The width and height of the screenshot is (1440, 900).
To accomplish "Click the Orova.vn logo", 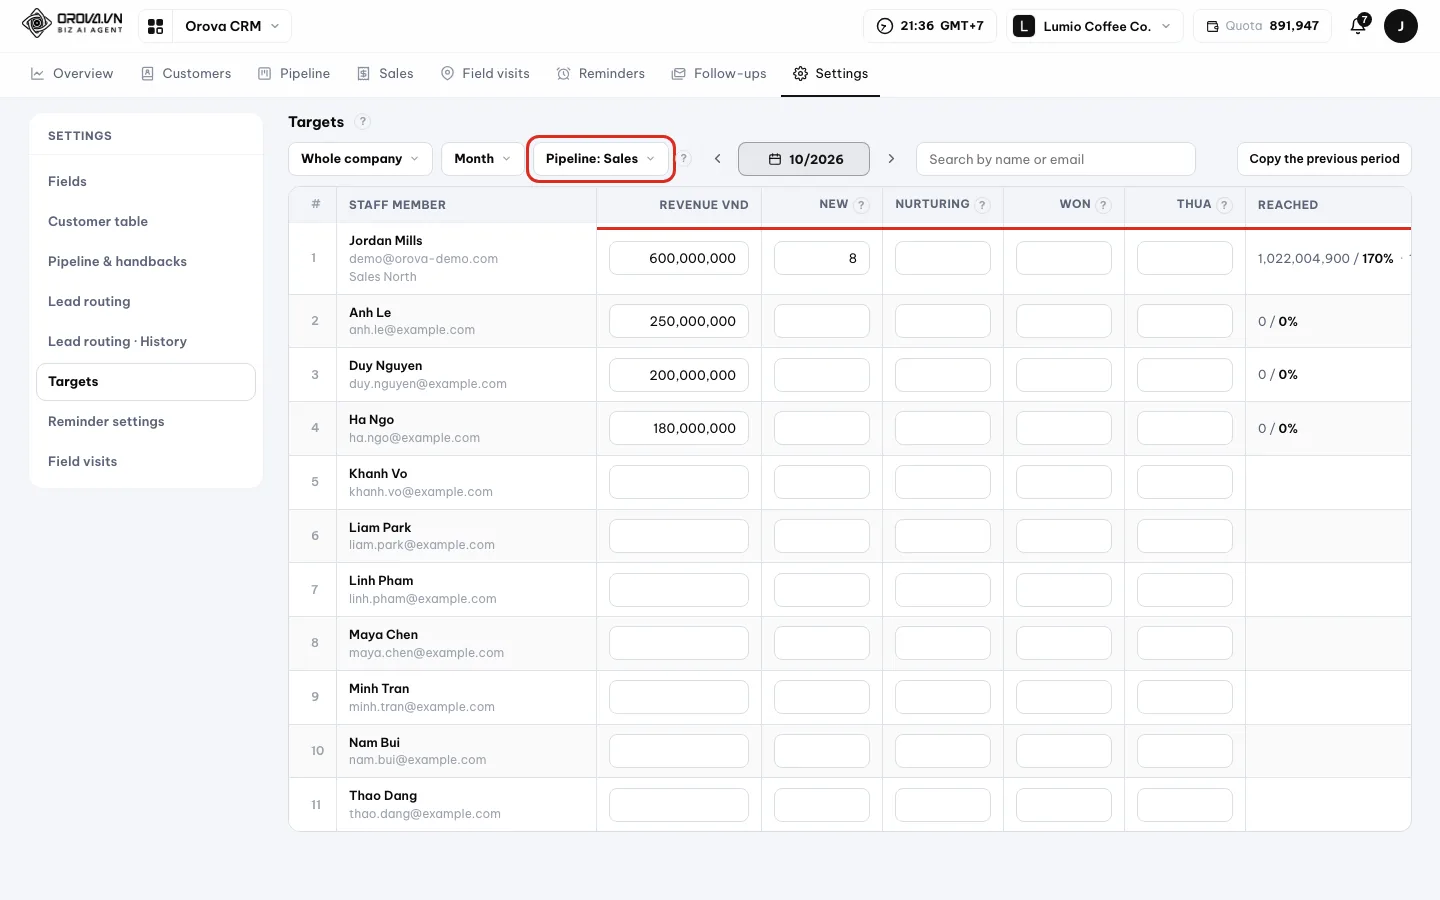I will 72,23.
